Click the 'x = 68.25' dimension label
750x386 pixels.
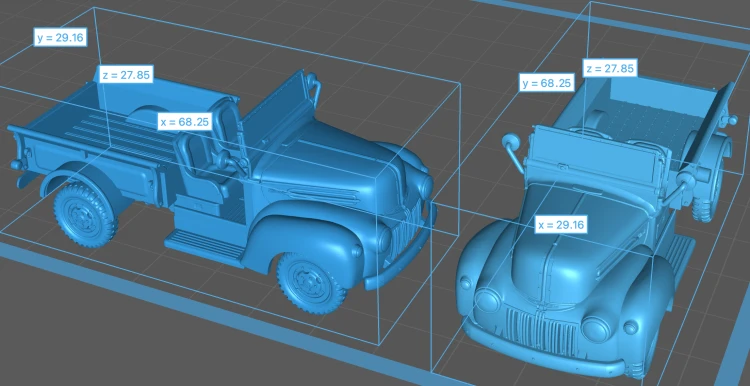185,121
